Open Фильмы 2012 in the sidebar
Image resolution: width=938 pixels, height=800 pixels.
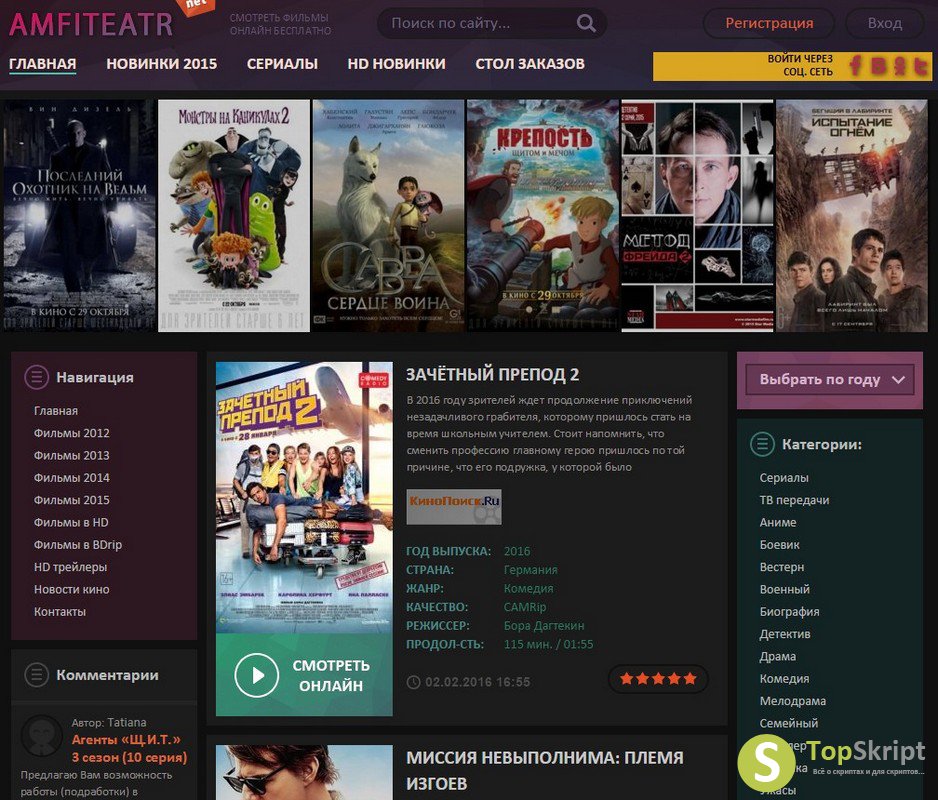tap(72, 433)
